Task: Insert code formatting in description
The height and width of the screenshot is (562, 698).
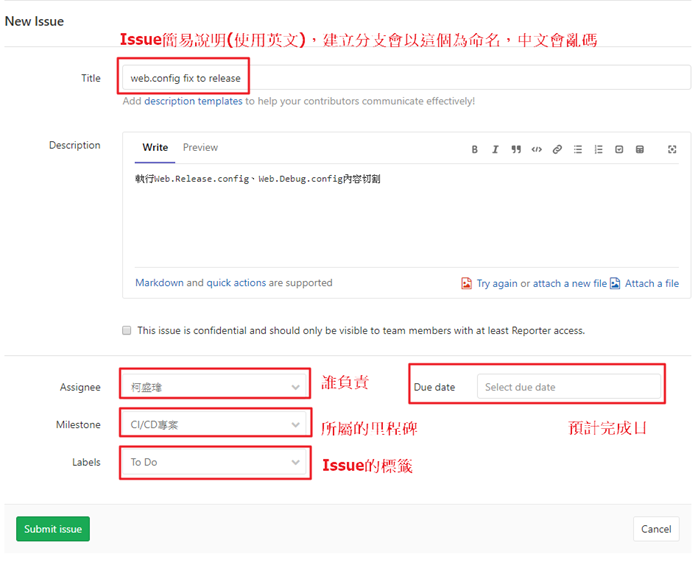Action: tap(537, 149)
